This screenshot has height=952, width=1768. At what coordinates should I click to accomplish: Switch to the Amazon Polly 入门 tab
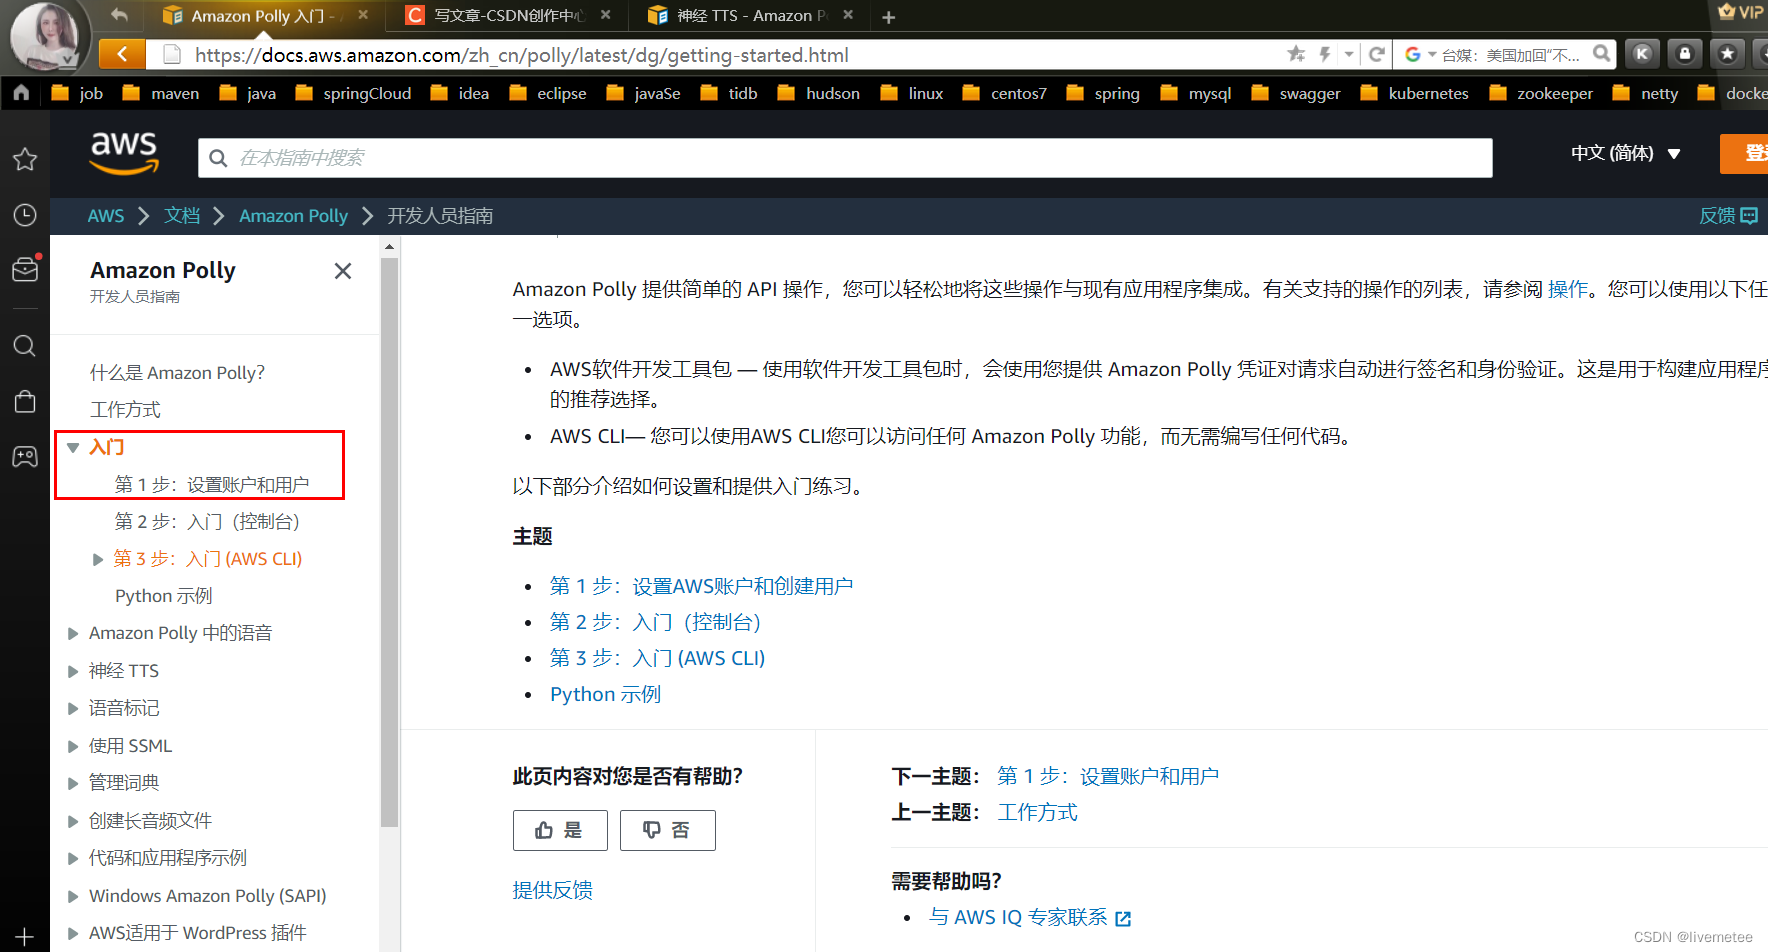pos(262,16)
